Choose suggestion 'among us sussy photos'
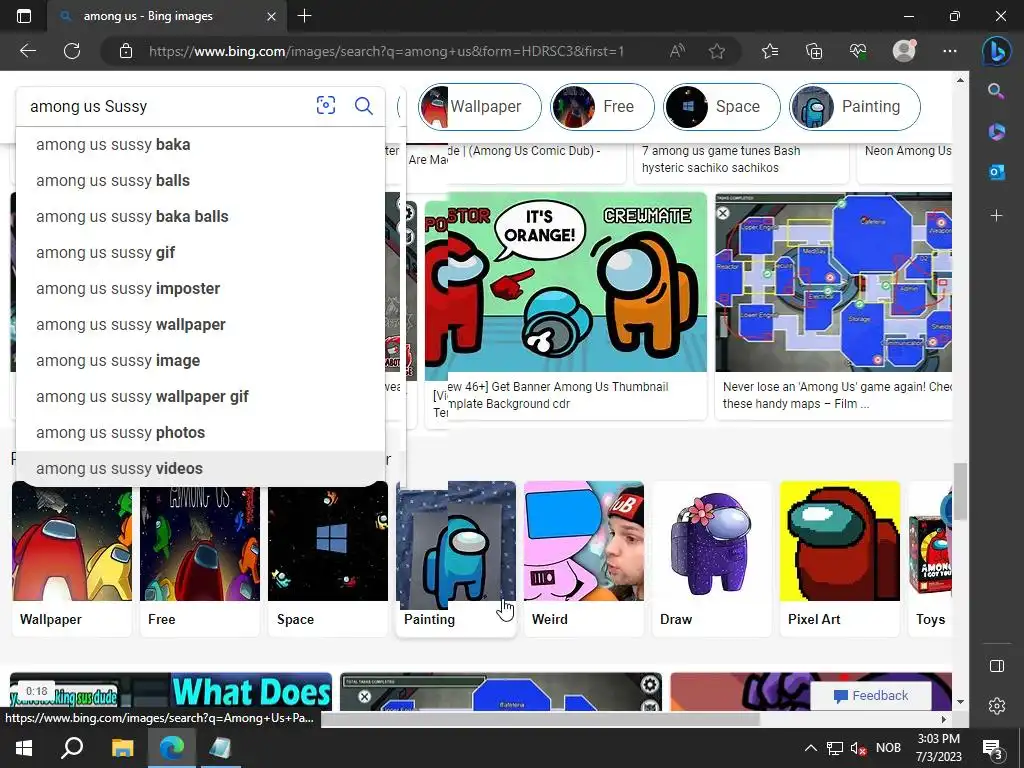The image size is (1024, 768). click(x=200, y=432)
